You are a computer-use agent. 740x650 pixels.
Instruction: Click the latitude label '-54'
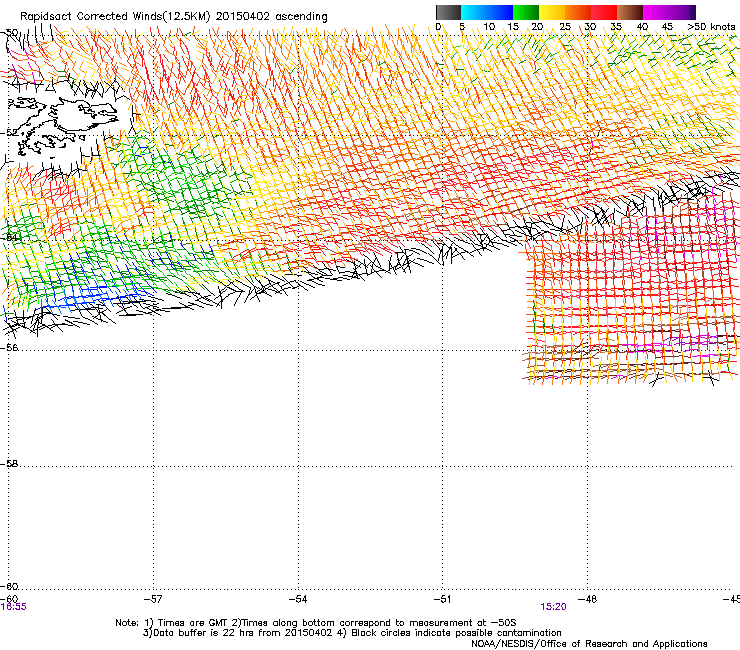(x=9, y=237)
